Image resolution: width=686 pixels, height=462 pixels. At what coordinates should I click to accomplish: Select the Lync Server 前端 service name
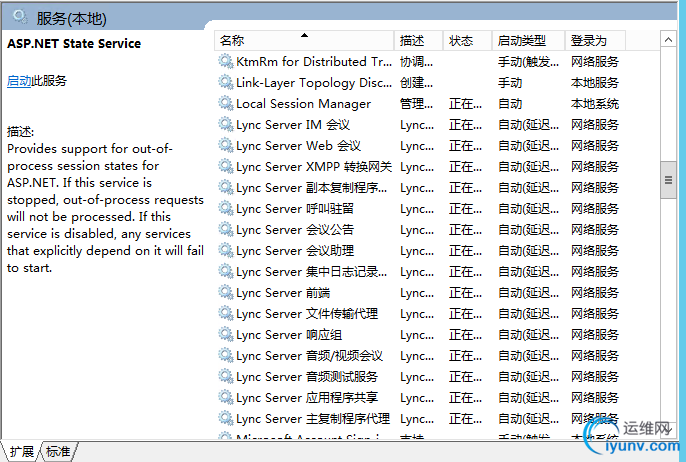point(283,293)
